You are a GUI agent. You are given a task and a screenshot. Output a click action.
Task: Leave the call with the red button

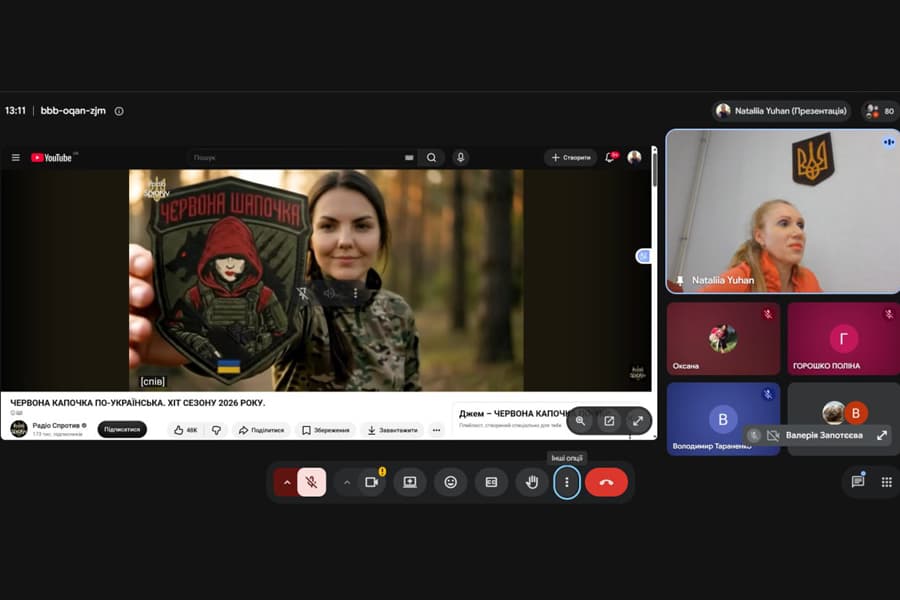coord(606,482)
